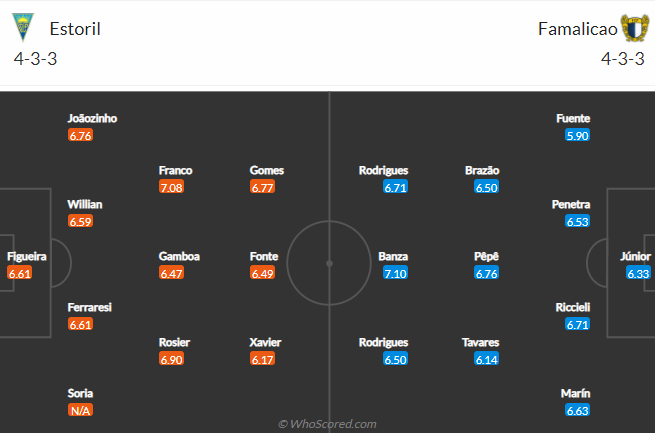This screenshot has height=433, width=655.
Task: Click Soria's N/A rating badge
Action: click(x=80, y=410)
